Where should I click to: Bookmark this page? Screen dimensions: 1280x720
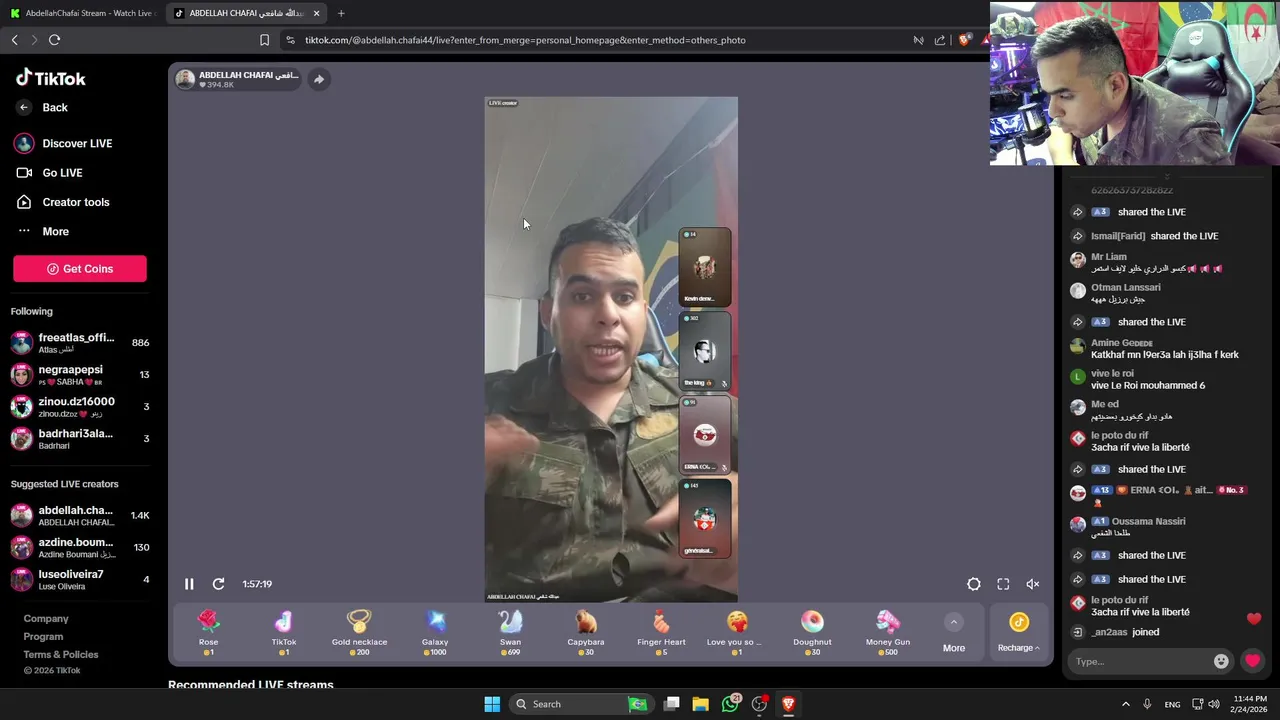[x=264, y=40]
